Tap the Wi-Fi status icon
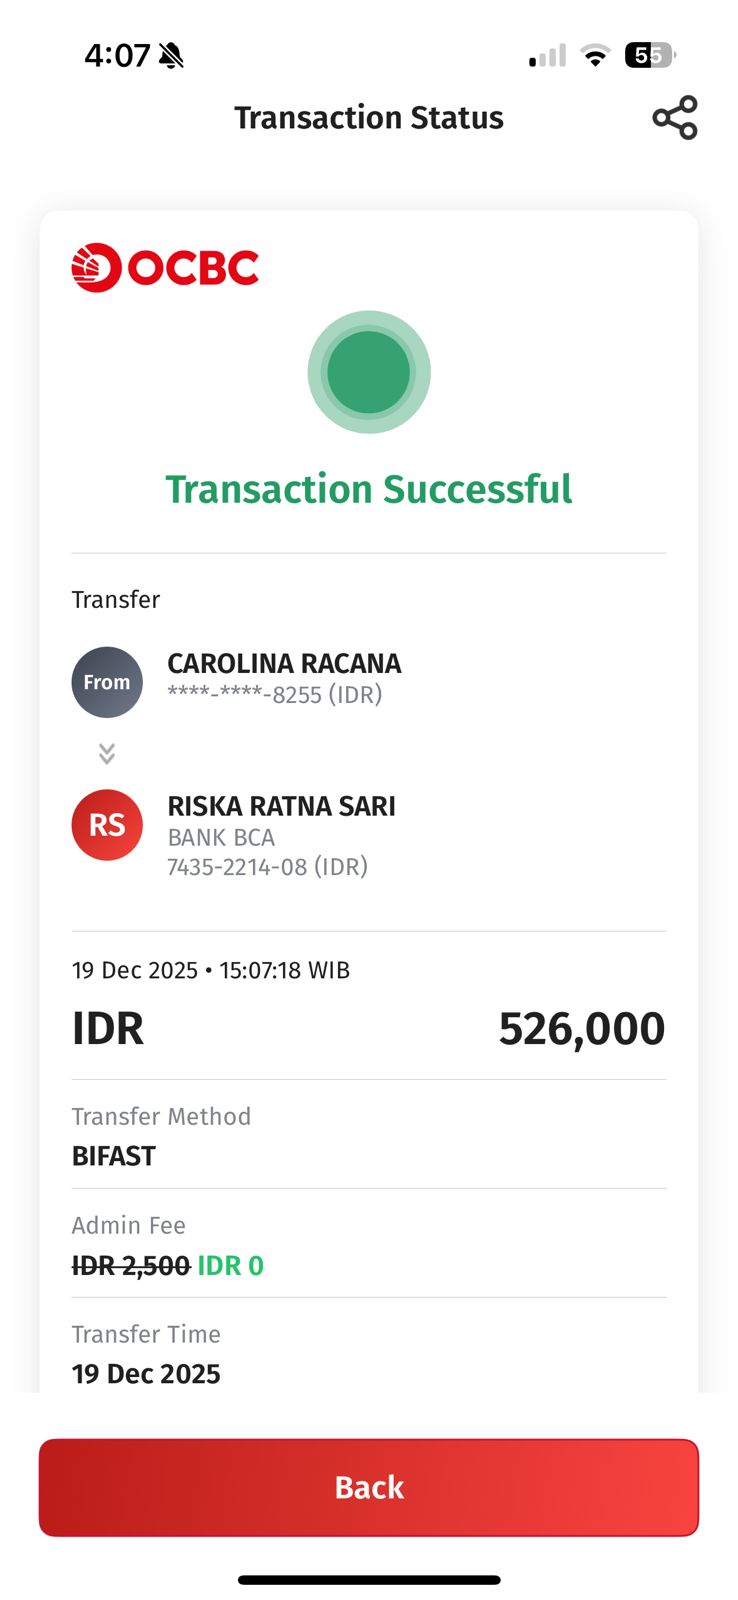The image size is (738, 1600). (x=595, y=56)
